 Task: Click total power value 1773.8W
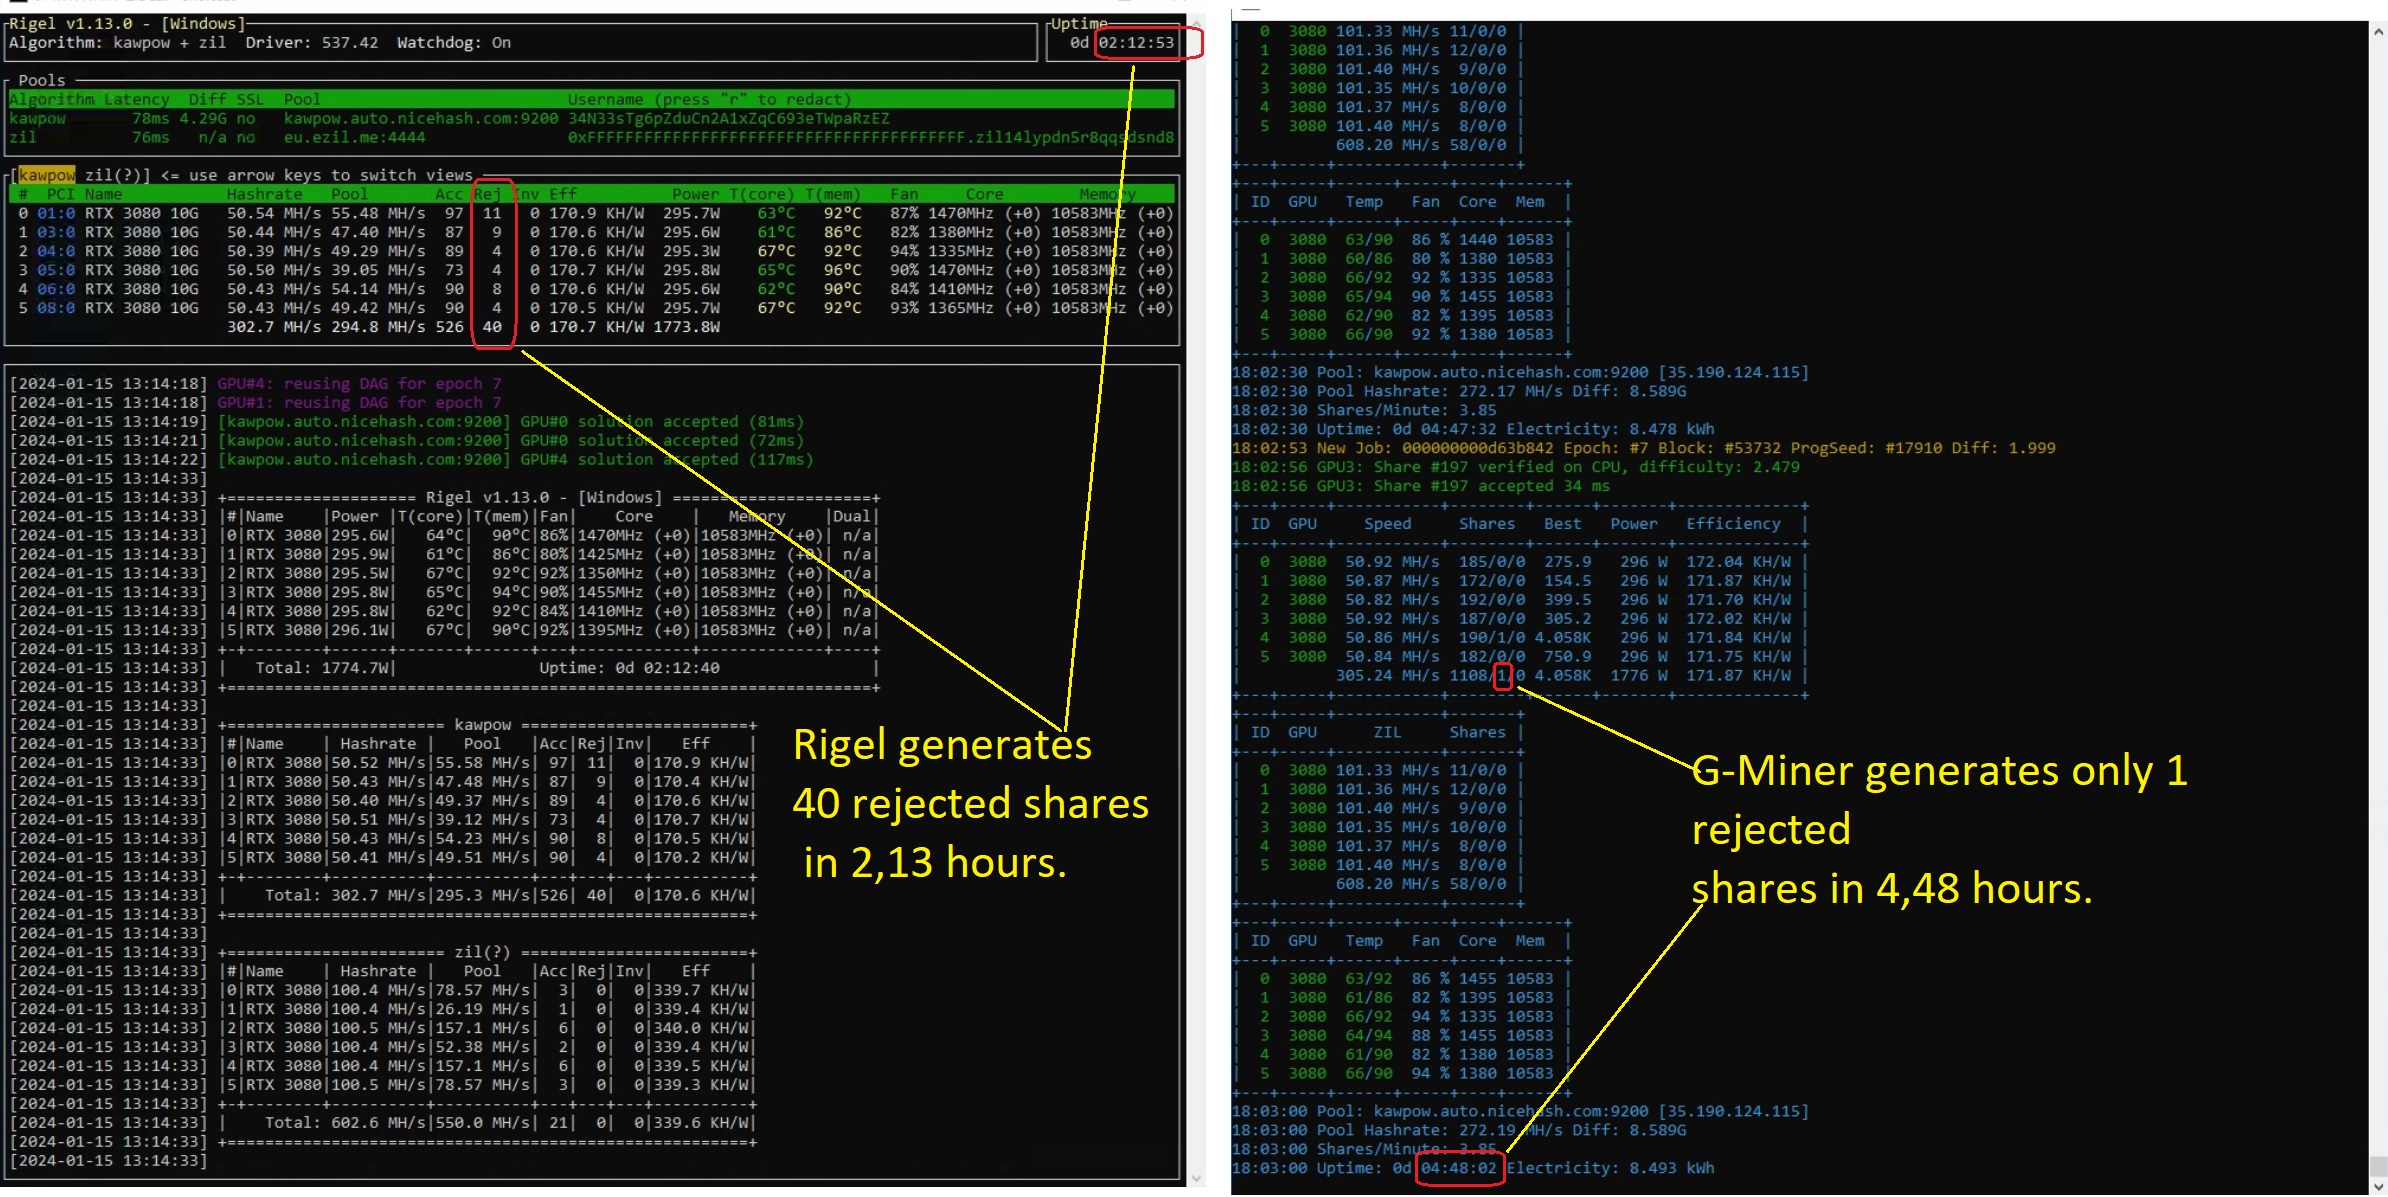tap(686, 328)
